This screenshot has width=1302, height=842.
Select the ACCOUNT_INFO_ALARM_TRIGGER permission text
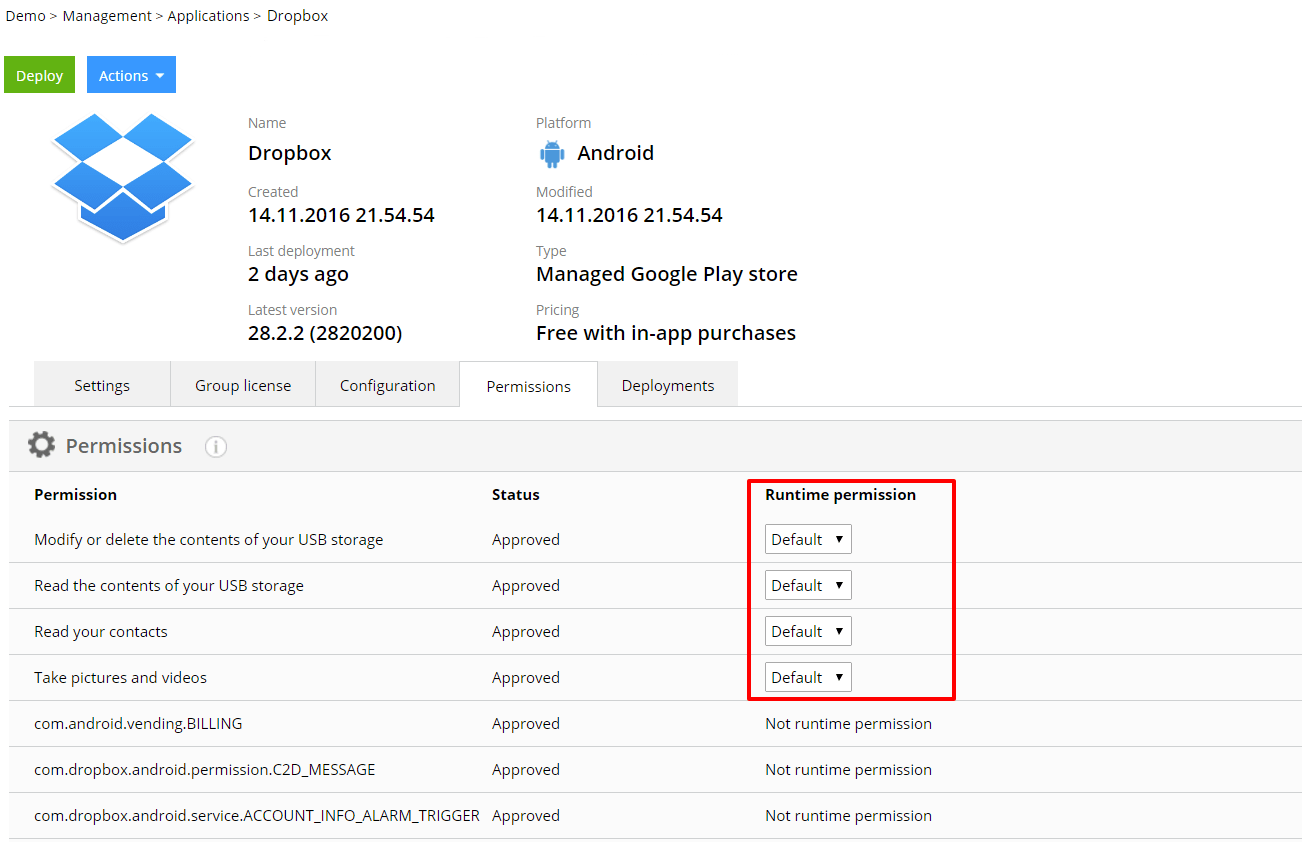pyautogui.click(x=257, y=815)
